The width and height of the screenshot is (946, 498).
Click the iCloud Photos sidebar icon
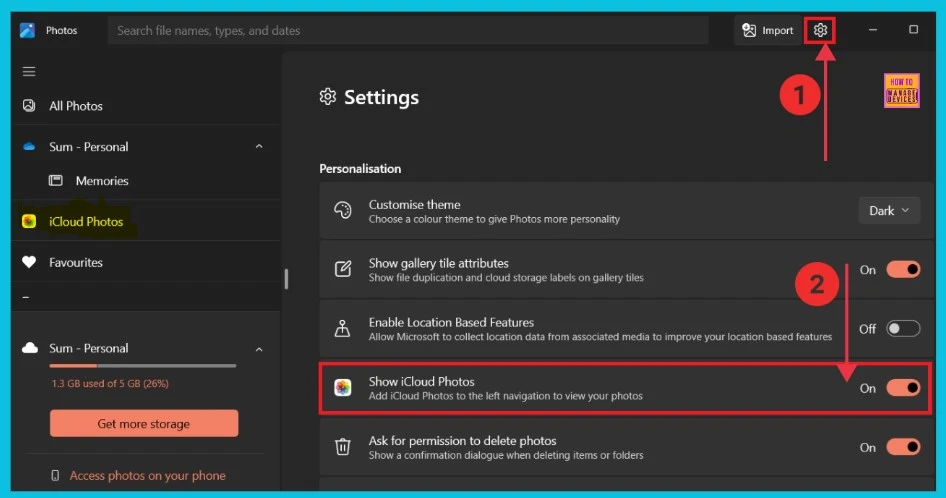tap(29, 222)
